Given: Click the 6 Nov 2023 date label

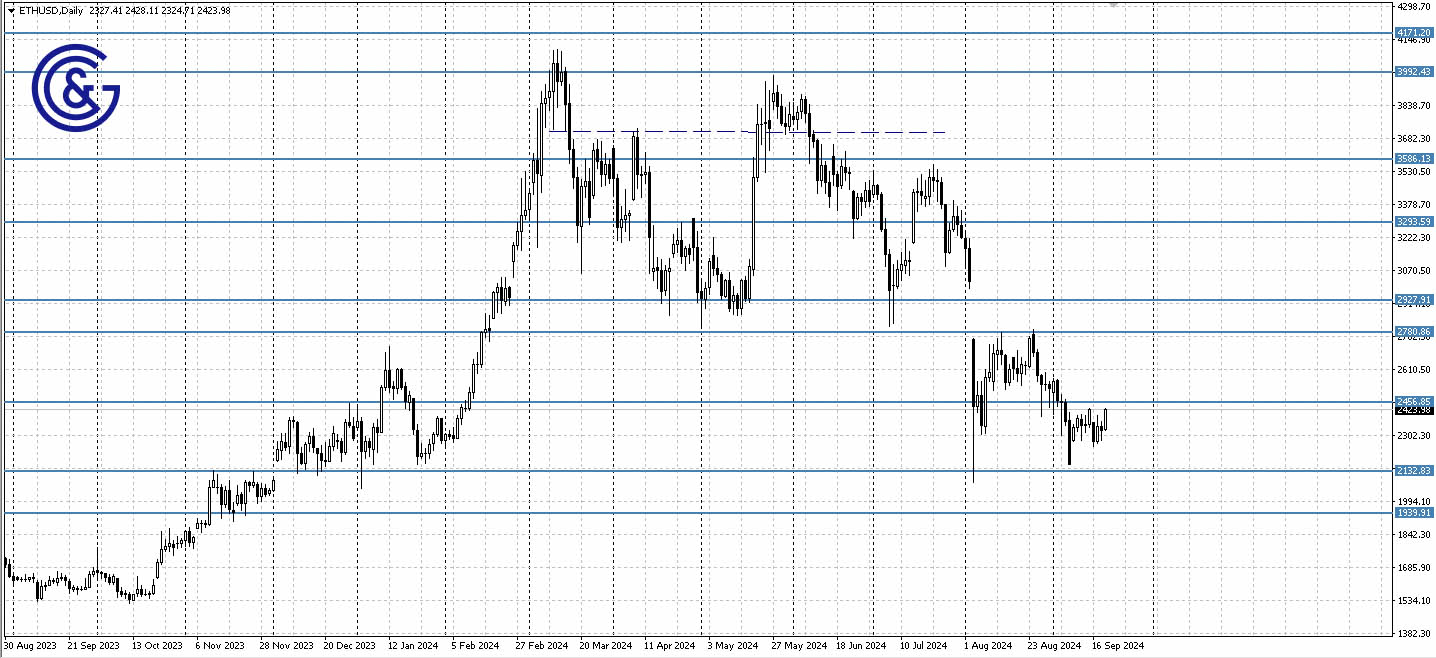Looking at the screenshot, I should coord(220,646).
